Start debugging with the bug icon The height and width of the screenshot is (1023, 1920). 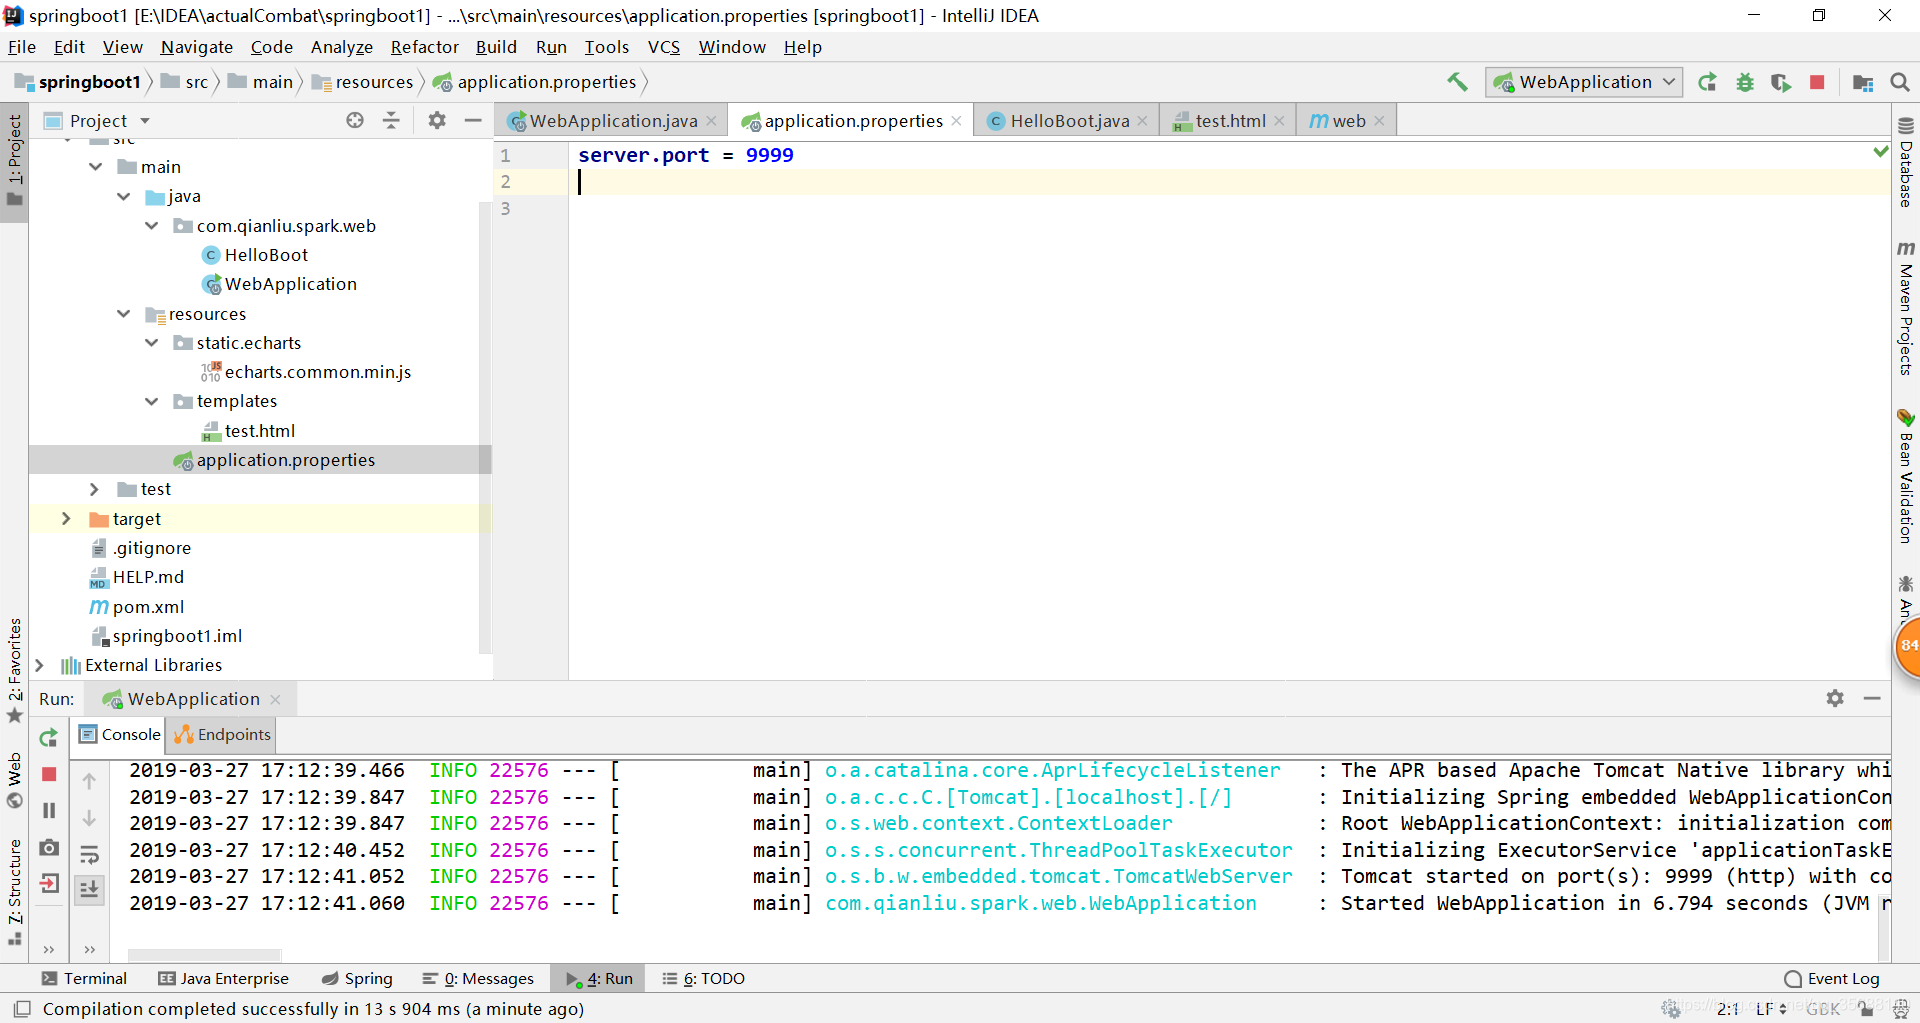1745,82
